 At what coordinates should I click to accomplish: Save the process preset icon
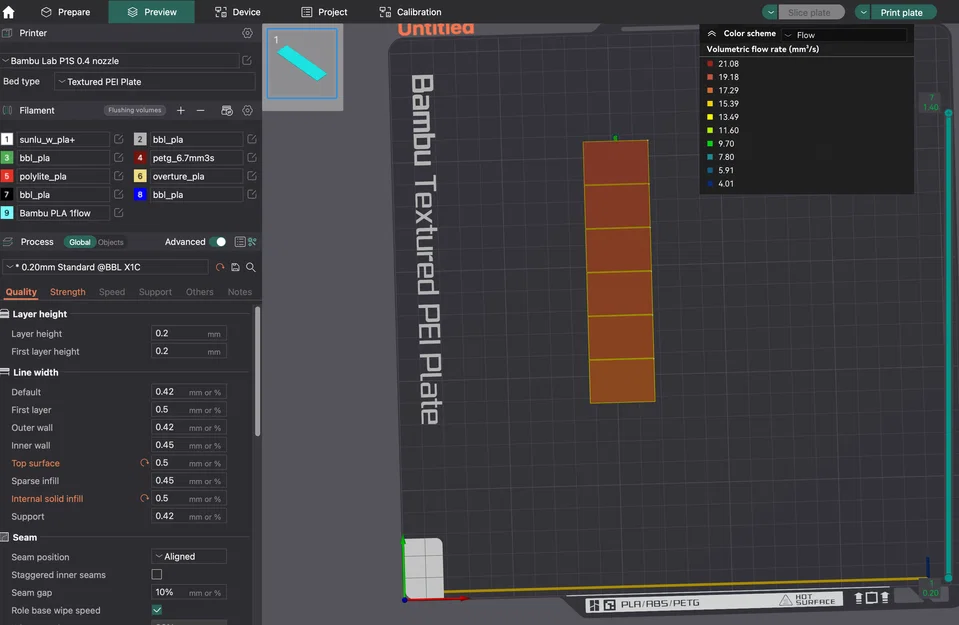(x=235, y=267)
